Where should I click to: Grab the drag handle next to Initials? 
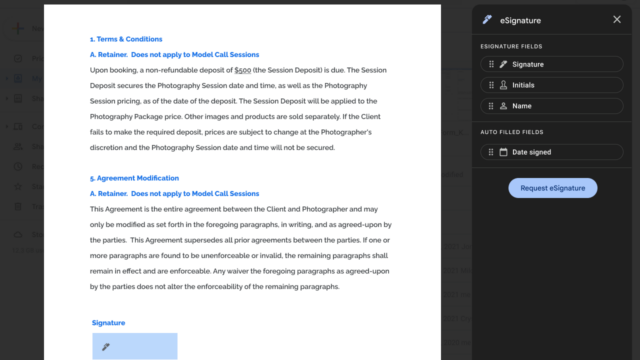coord(491,85)
